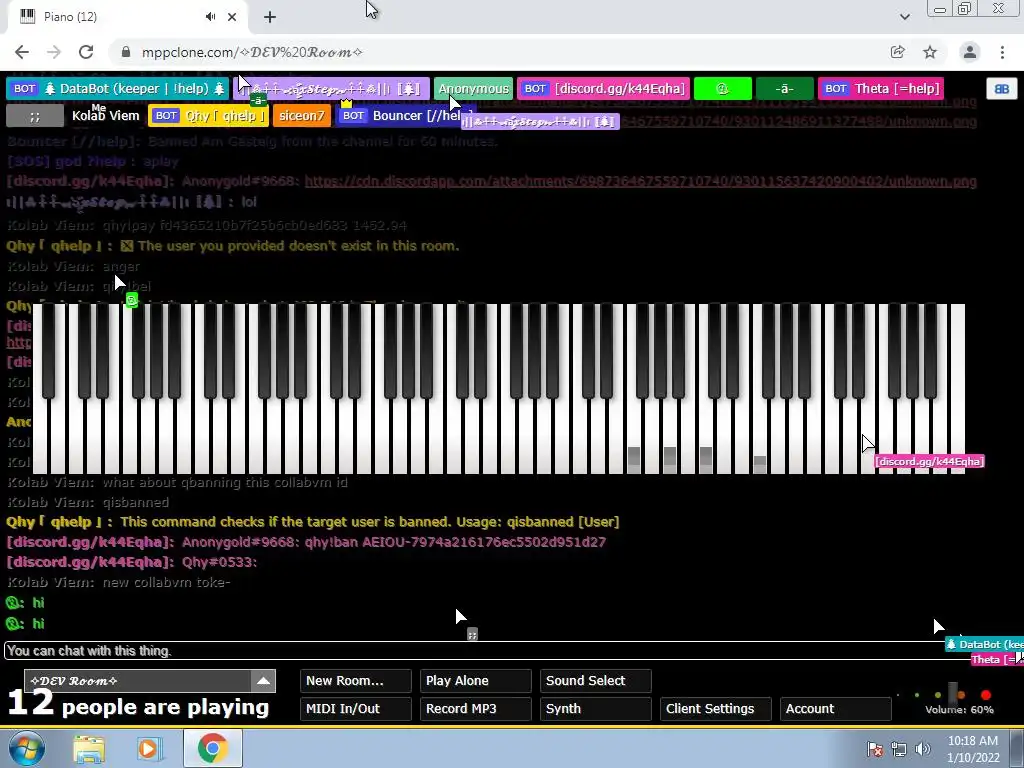Screen dimensions: 1024x768
Task: Open the network tray icon
Action: click(899, 749)
